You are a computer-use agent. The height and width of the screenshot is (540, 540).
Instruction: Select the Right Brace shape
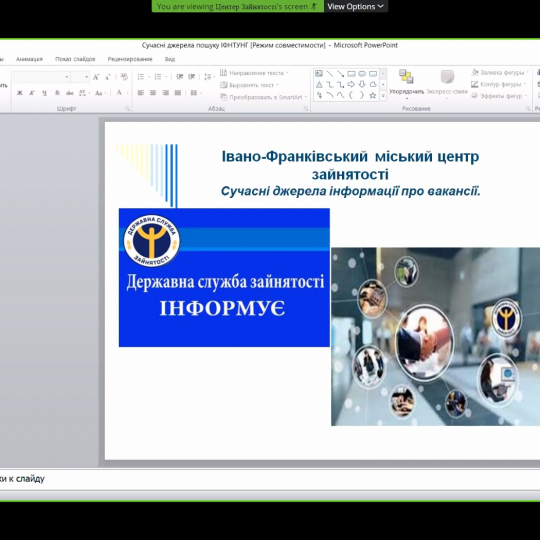pos(362,95)
